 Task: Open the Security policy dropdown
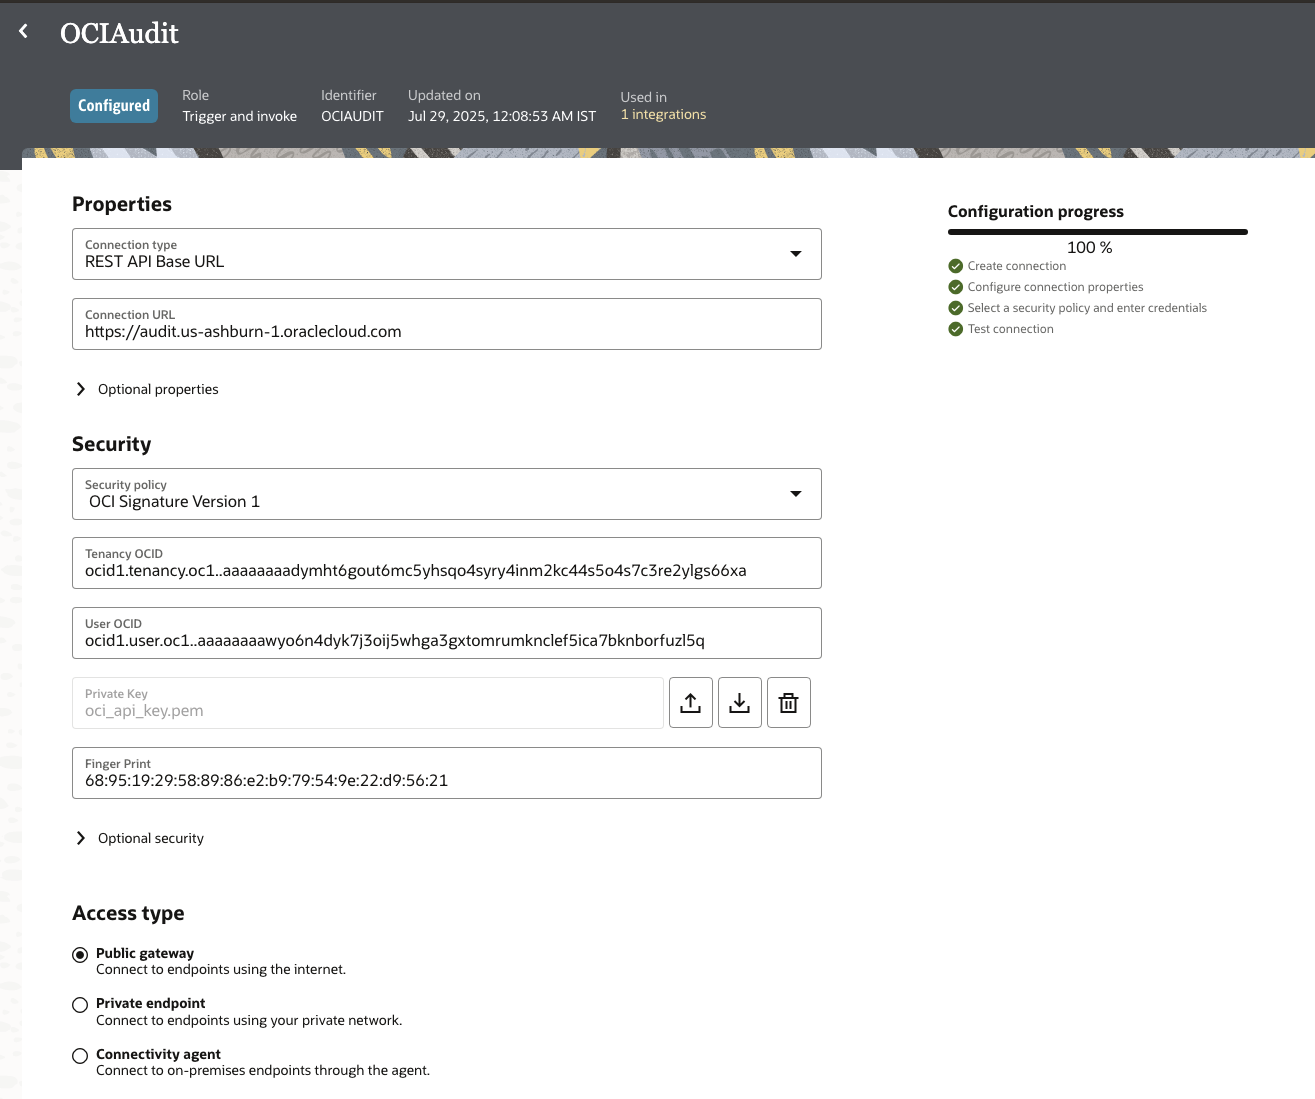coord(795,494)
